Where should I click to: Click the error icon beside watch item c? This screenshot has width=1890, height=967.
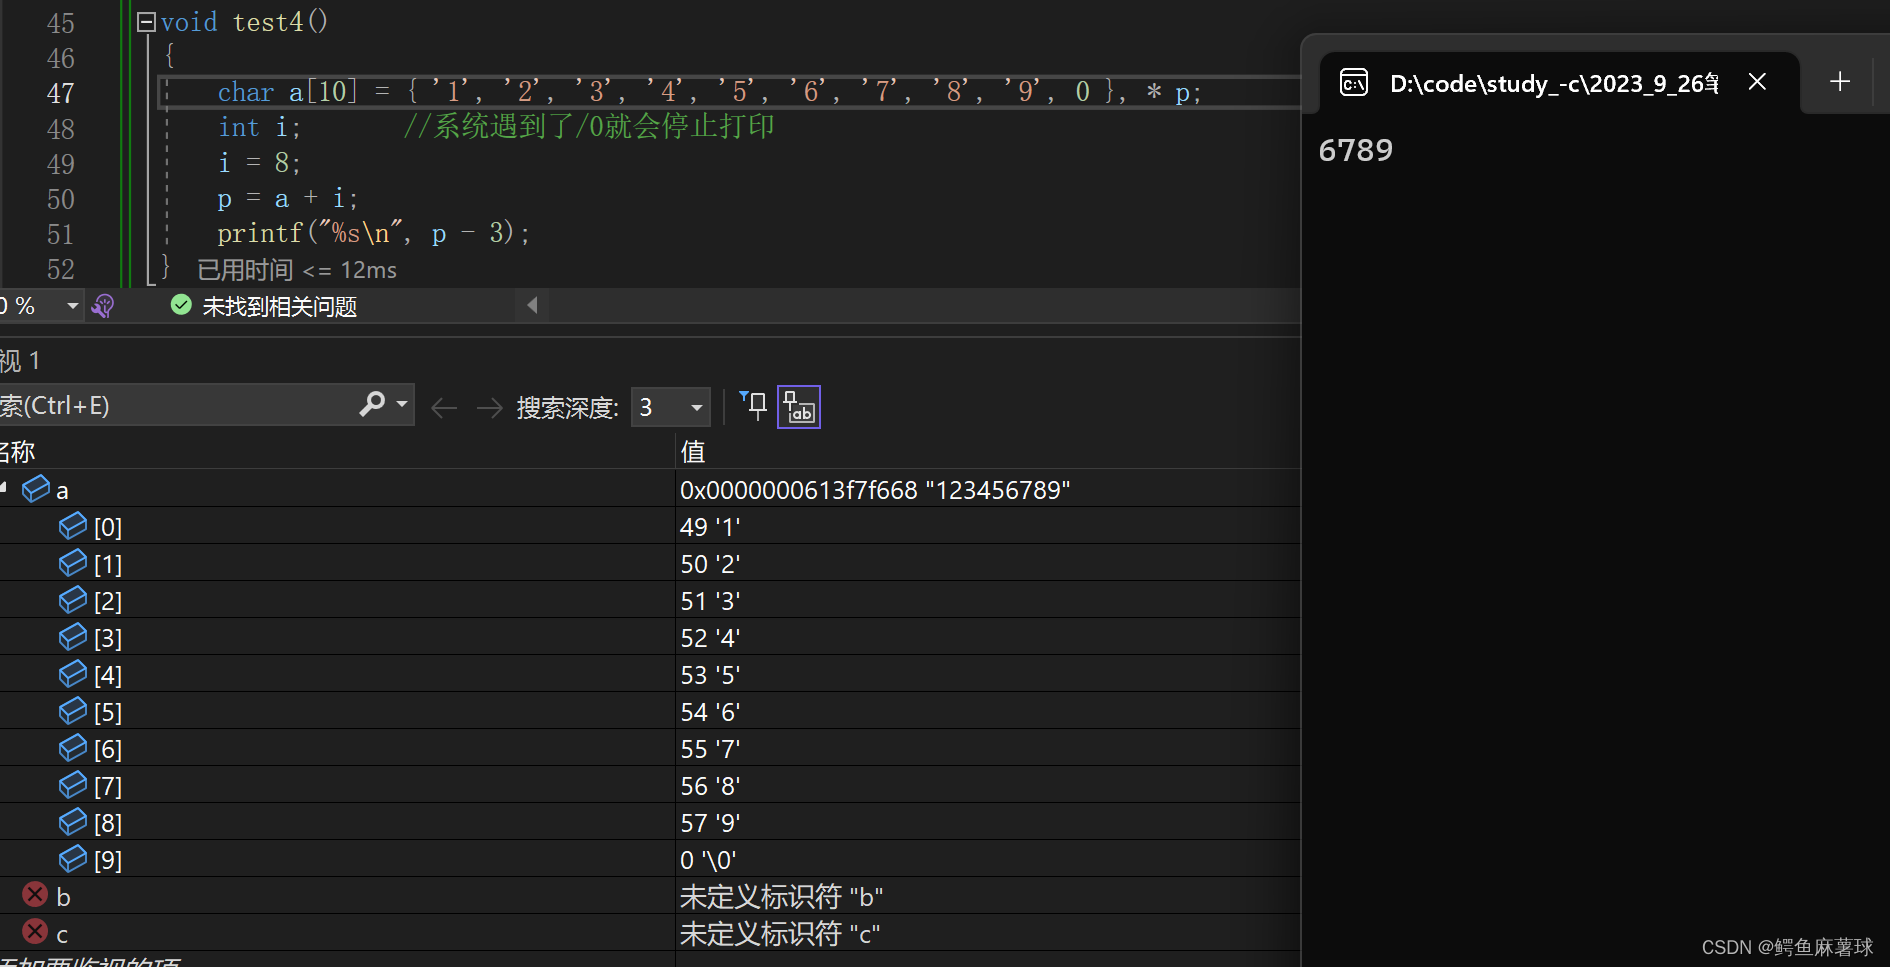click(x=35, y=931)
